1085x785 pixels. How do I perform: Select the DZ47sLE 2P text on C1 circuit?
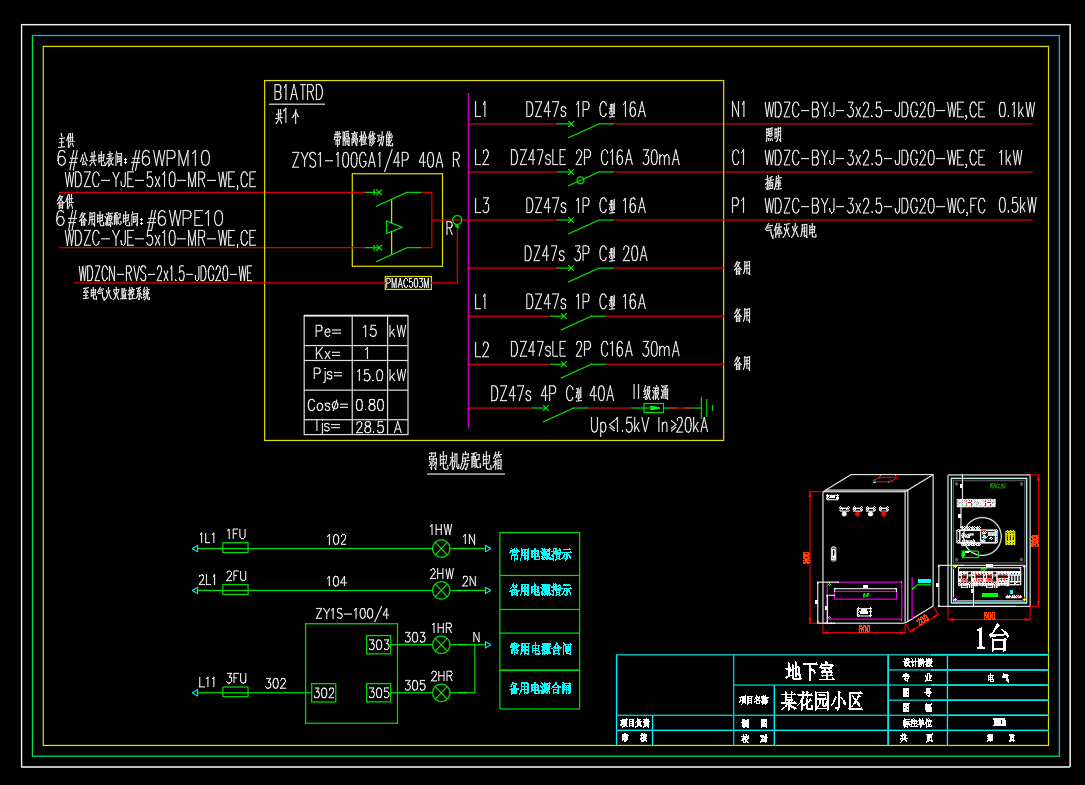pos(551,158)
